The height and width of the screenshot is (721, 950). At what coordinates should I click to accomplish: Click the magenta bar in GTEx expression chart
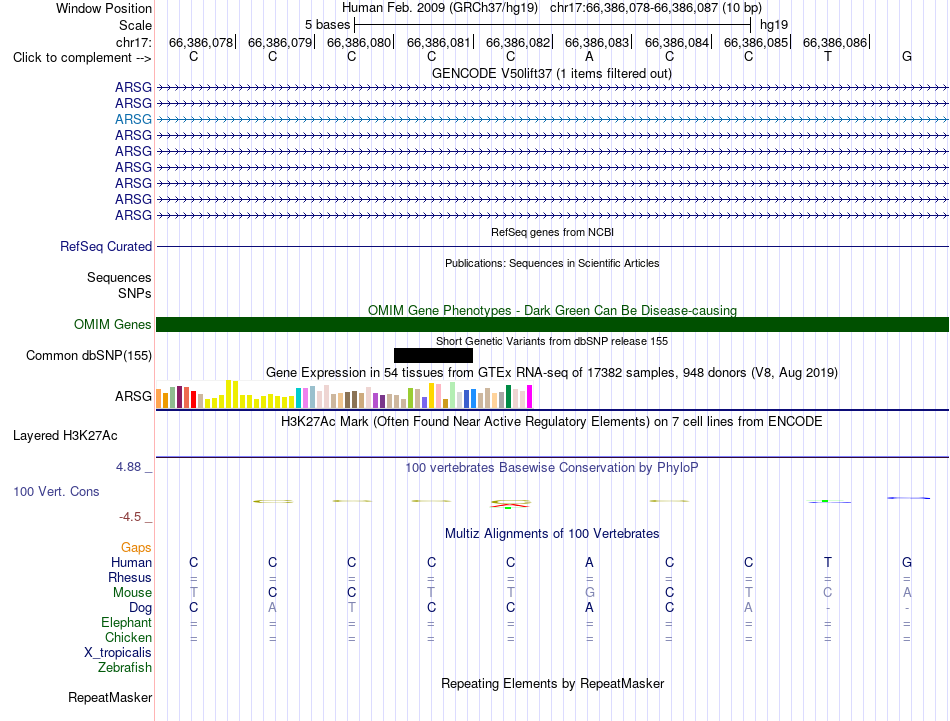point(530,396)
